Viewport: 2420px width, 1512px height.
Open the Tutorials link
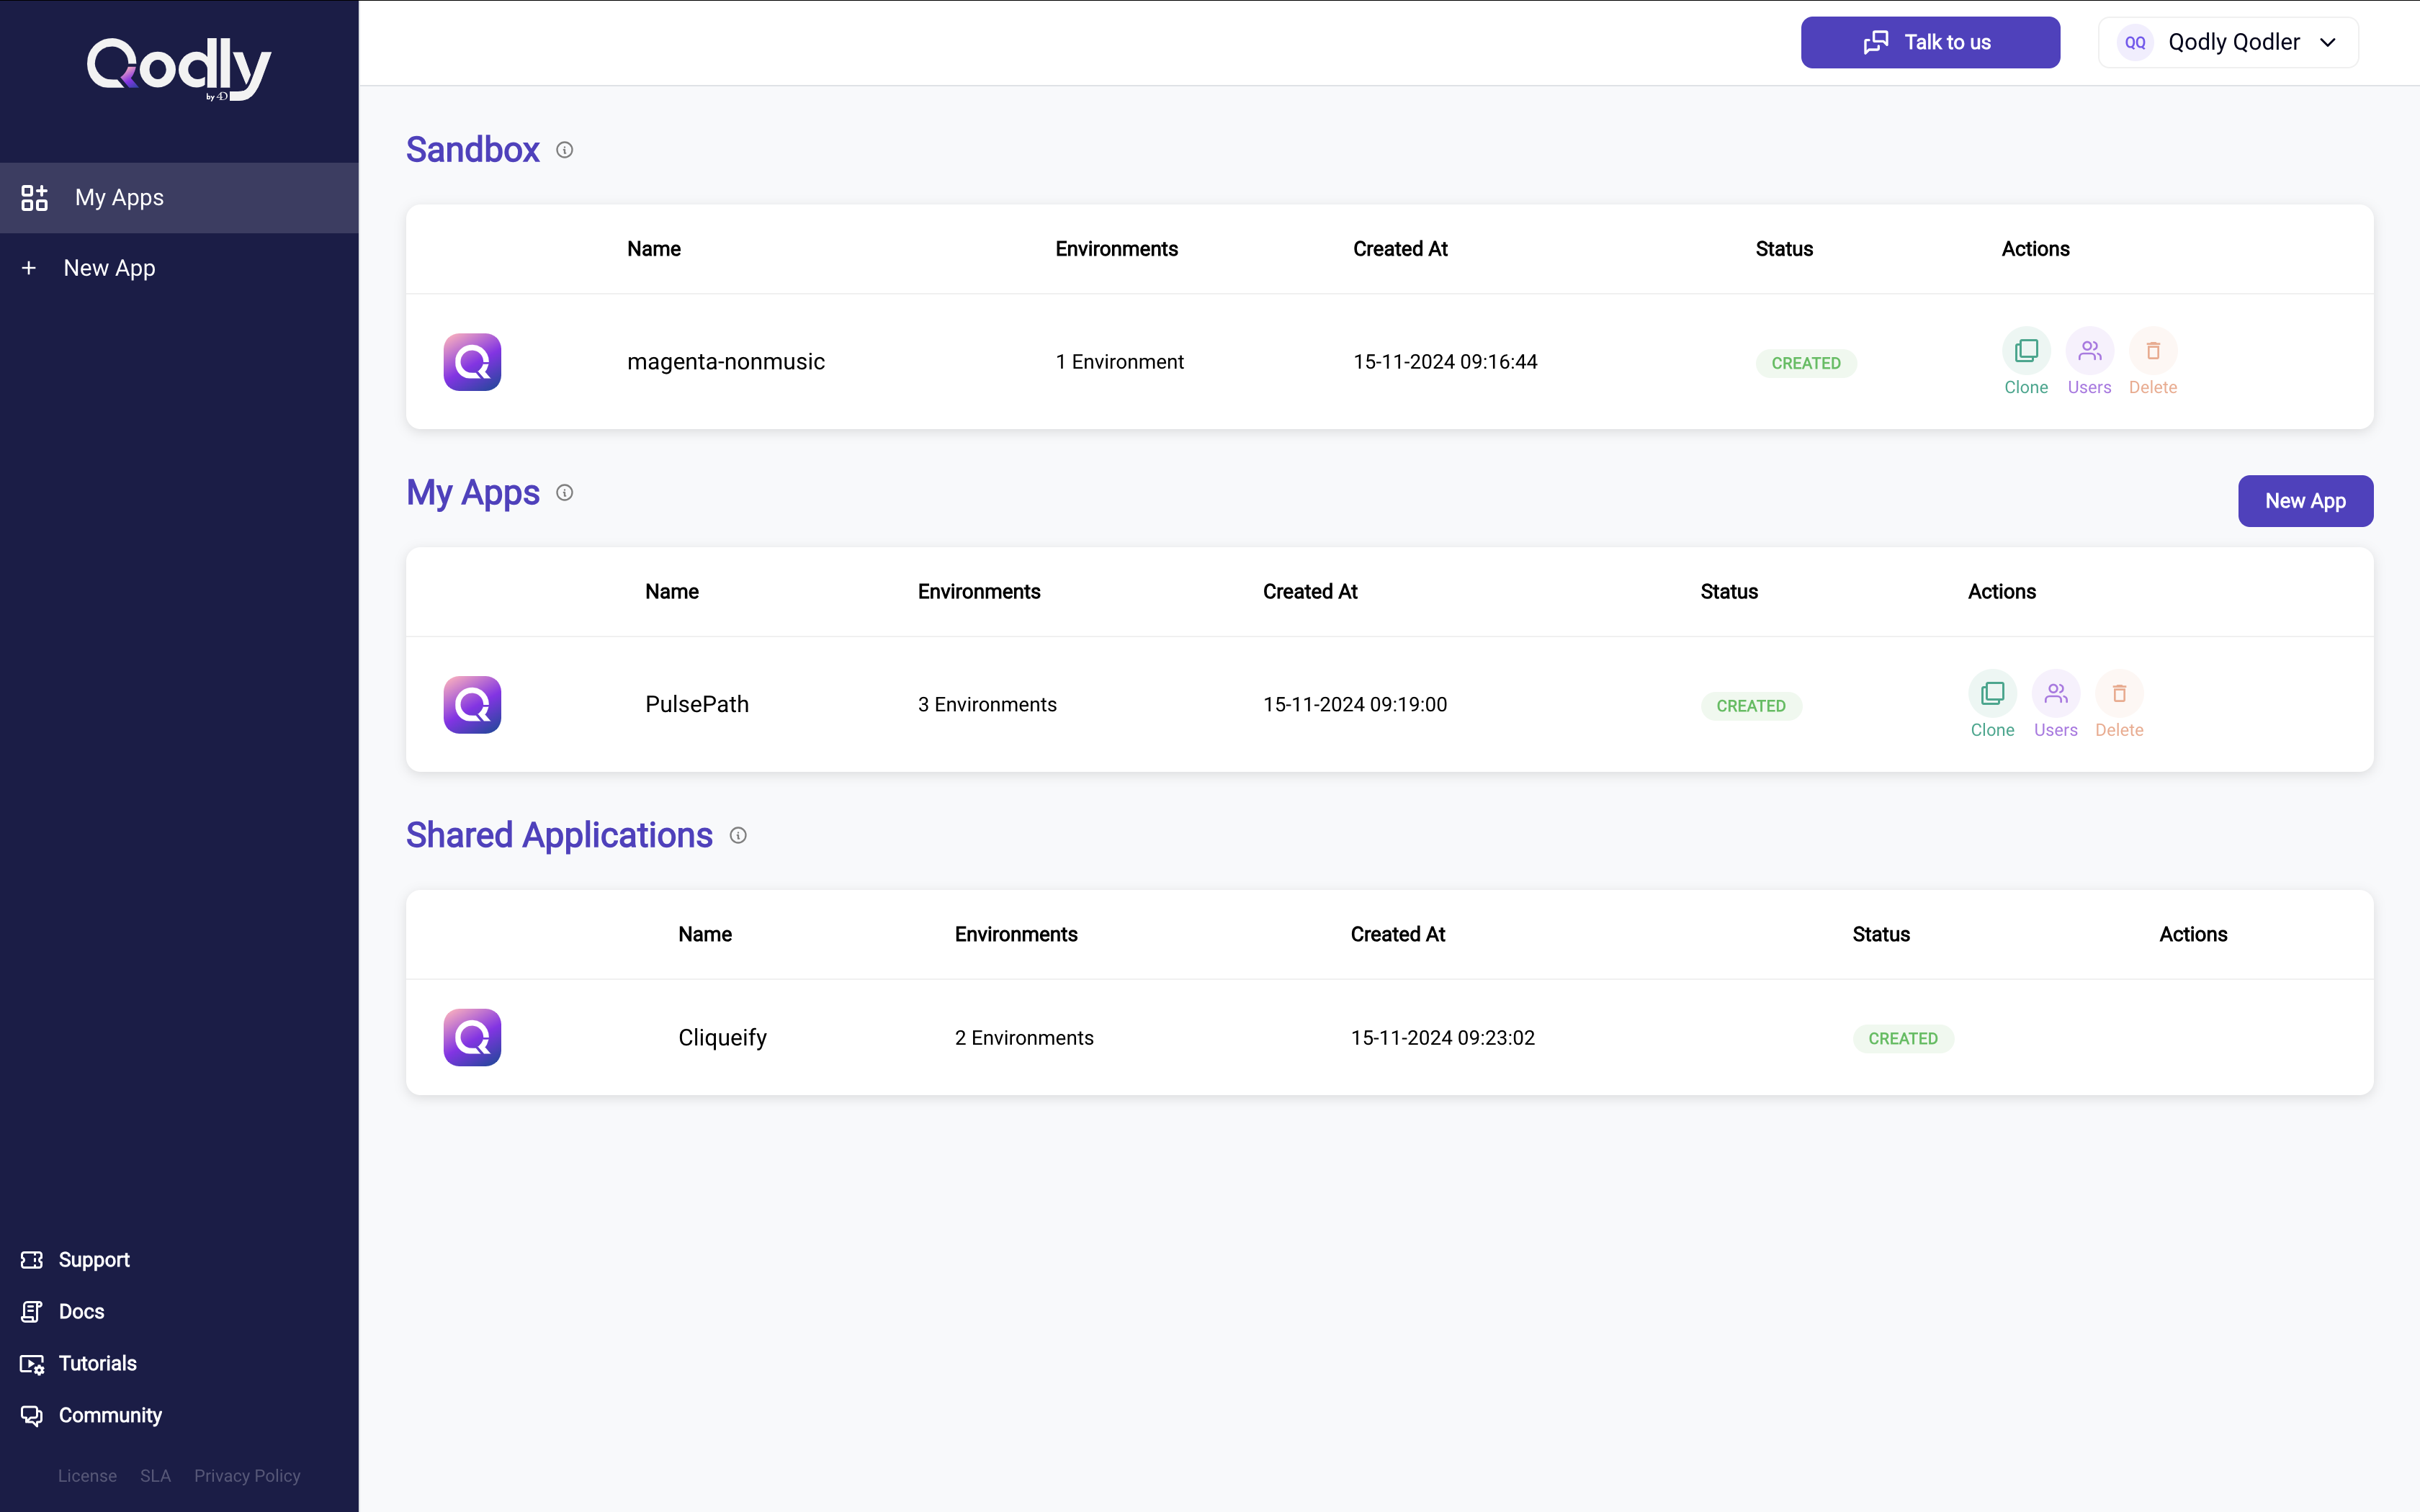pos(78,1364)
